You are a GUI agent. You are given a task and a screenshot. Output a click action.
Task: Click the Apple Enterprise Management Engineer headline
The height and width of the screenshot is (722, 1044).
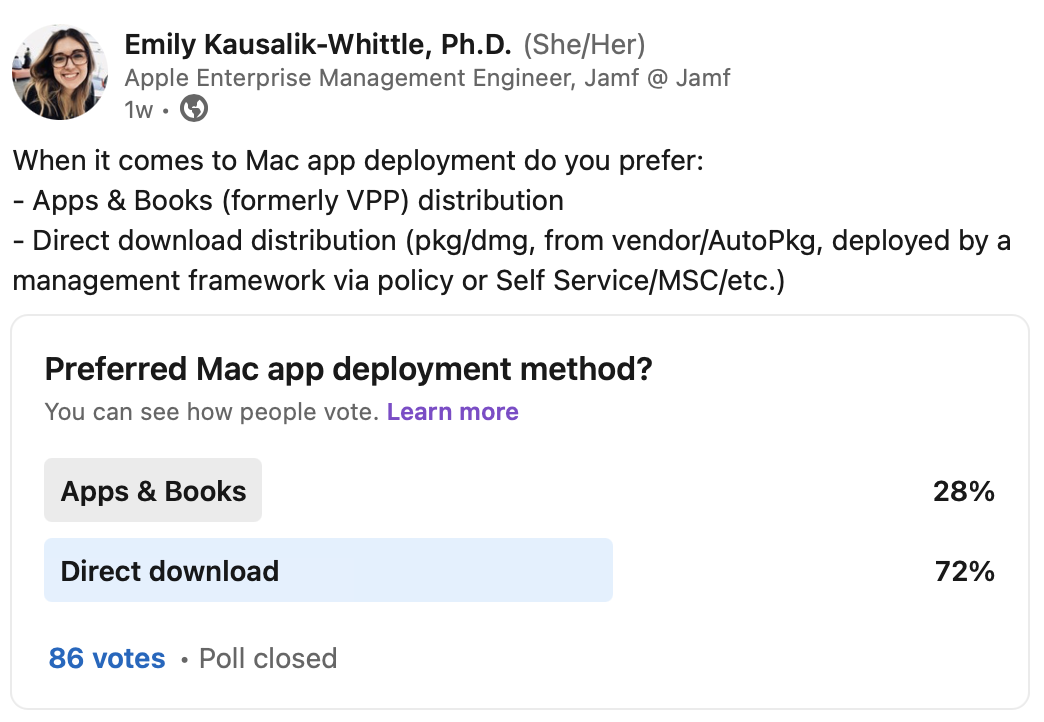coord(427,78)
